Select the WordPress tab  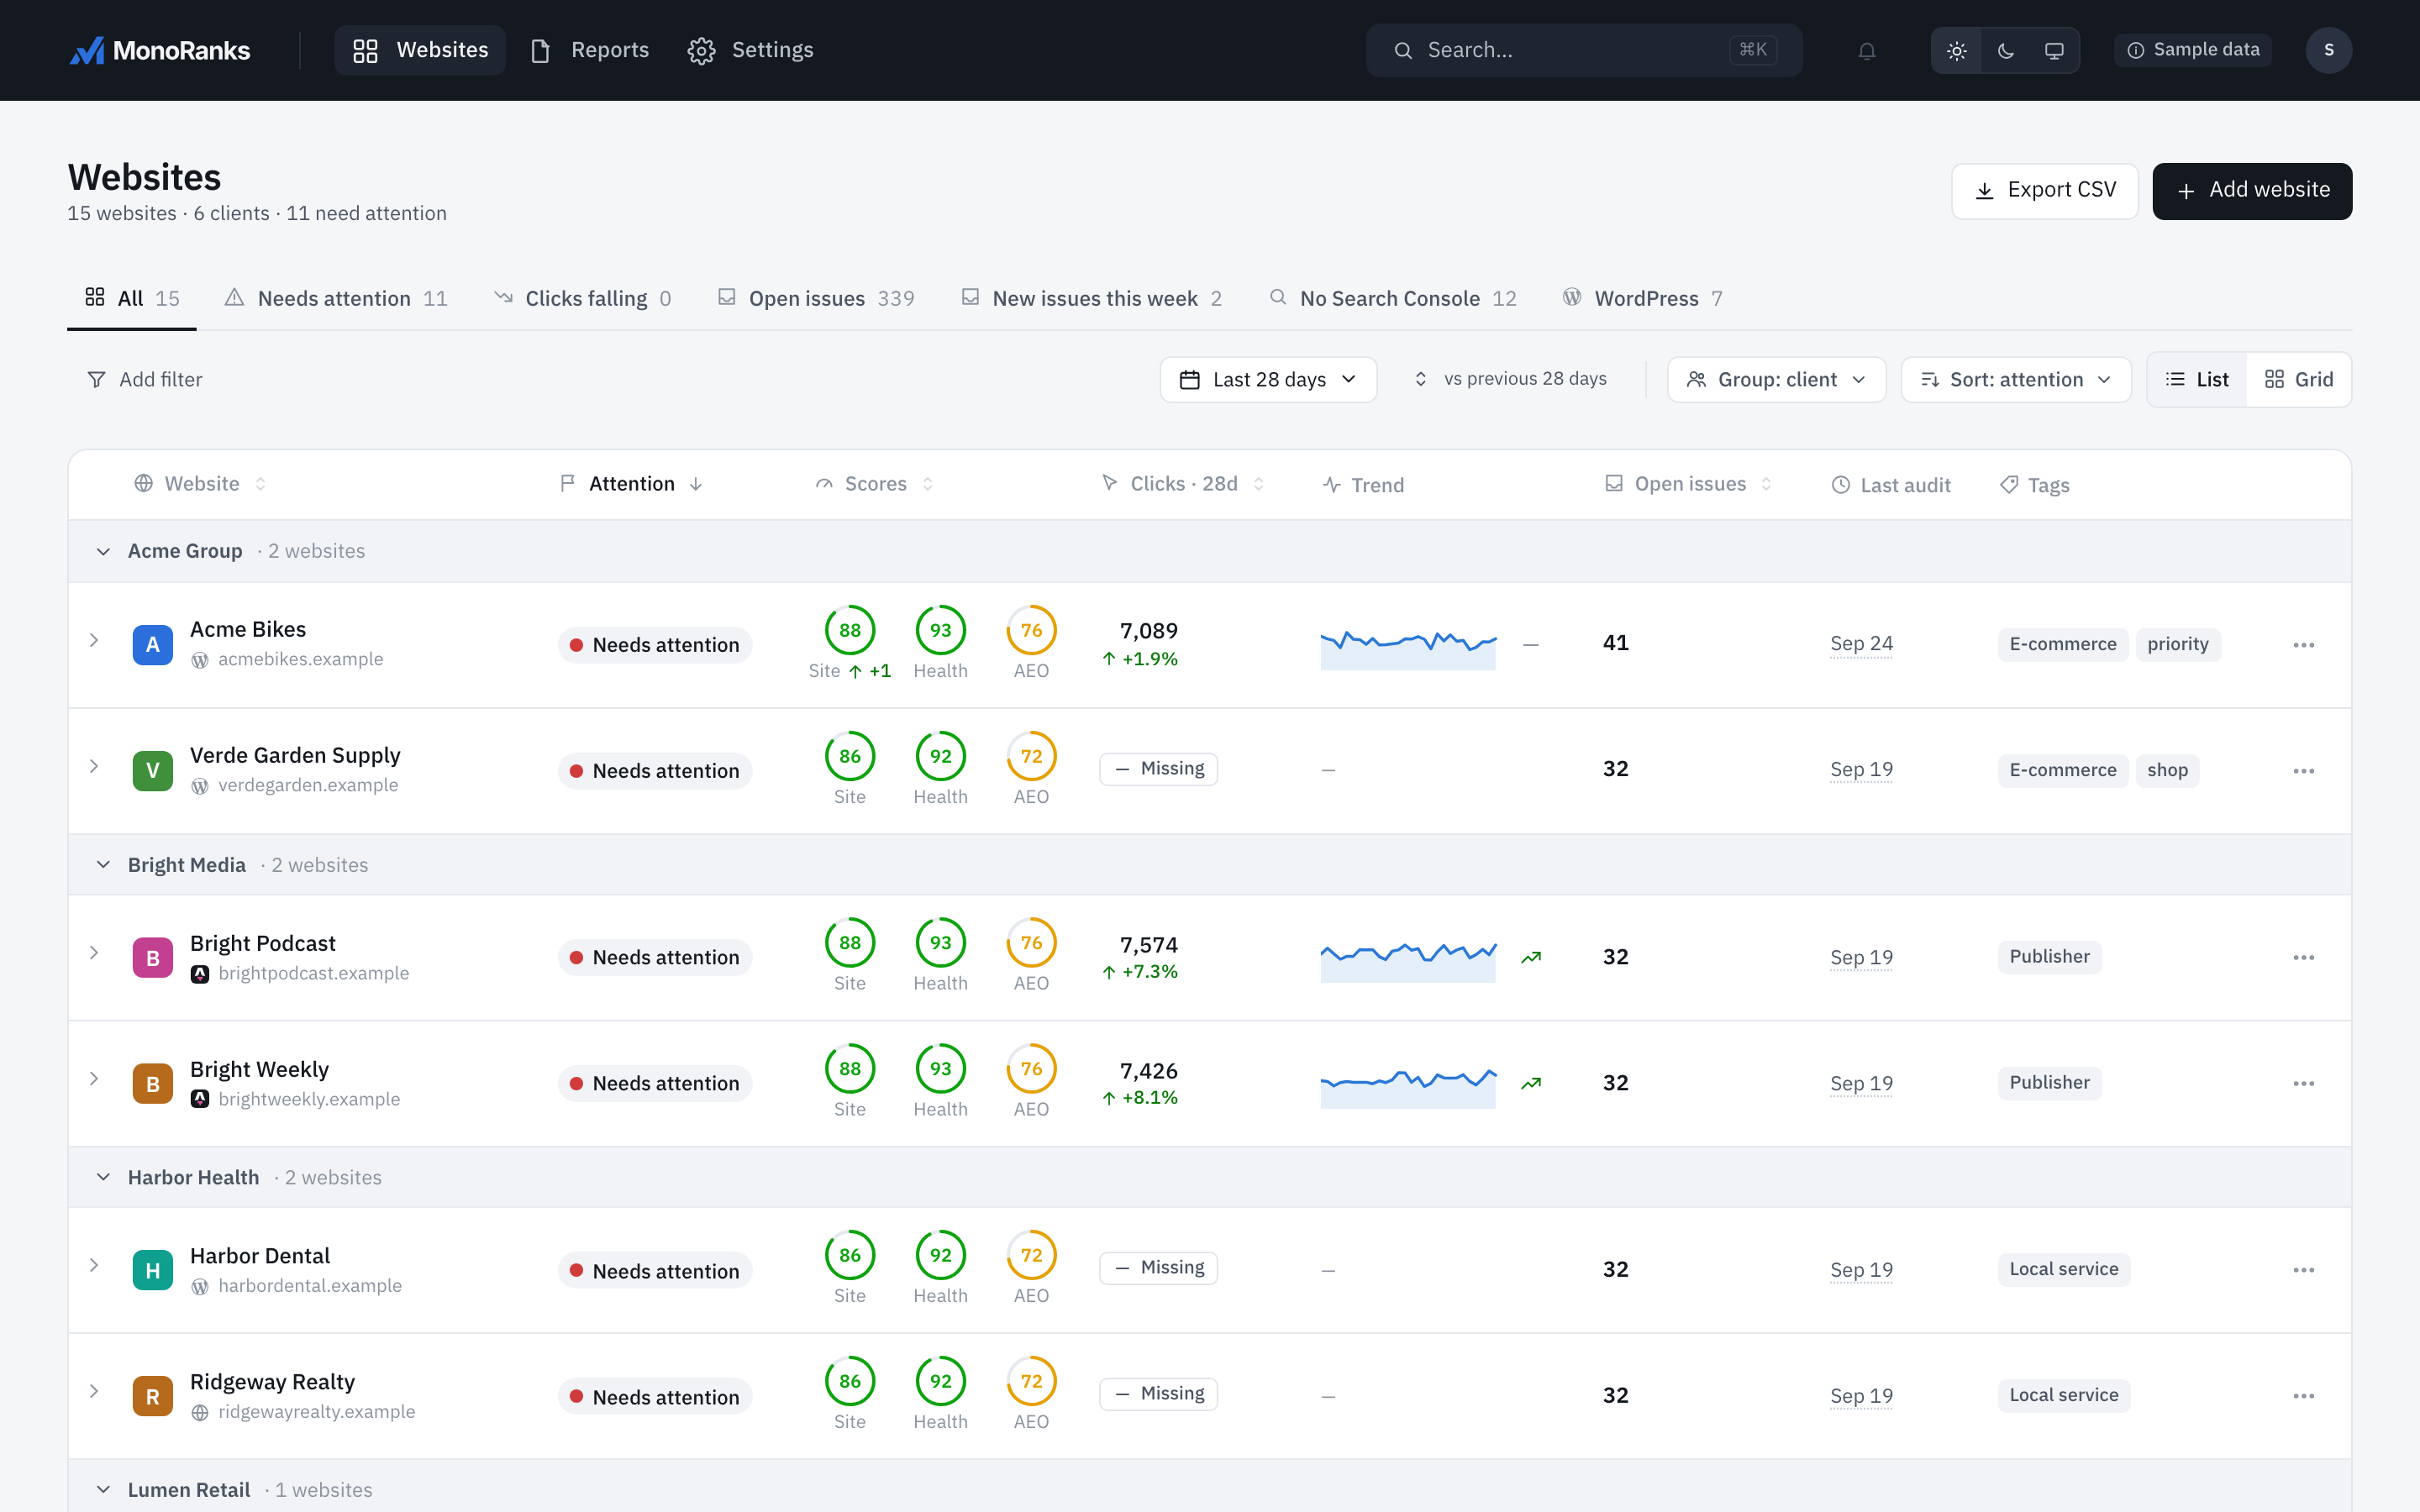pos(1643,298)
